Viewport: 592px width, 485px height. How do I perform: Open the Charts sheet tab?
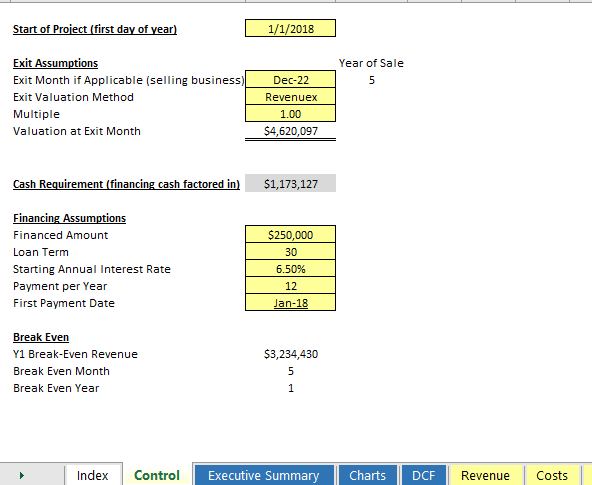tap(367, 475)
